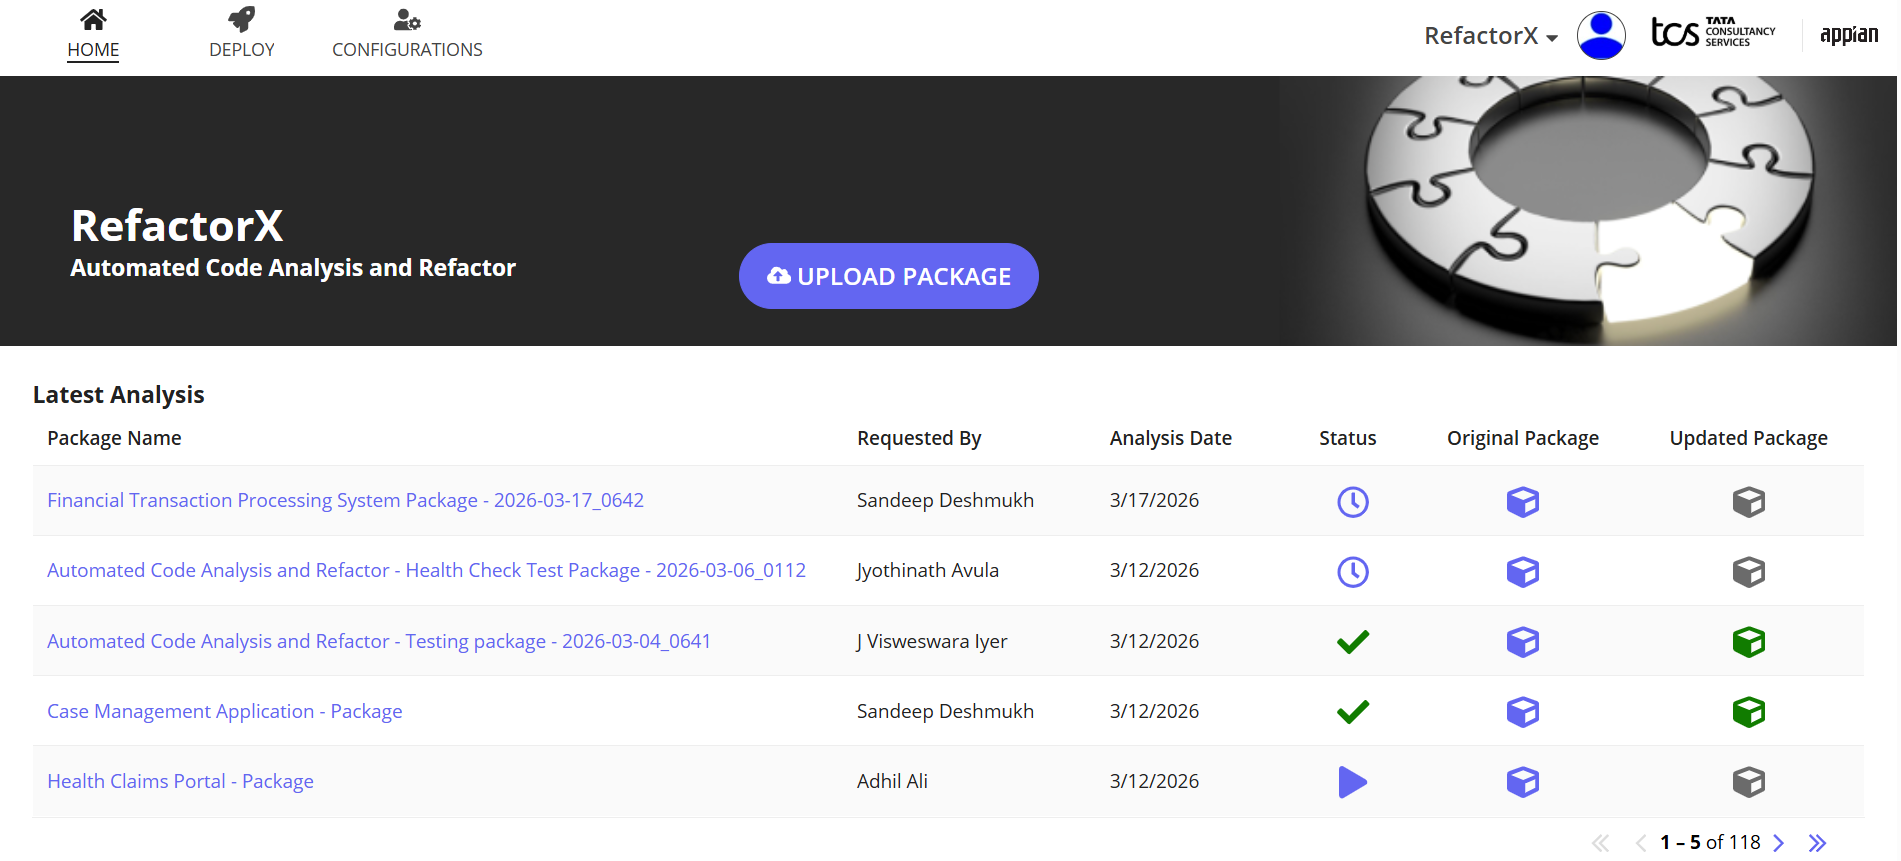Click the user profile avatar icon

coord(1600,36)
